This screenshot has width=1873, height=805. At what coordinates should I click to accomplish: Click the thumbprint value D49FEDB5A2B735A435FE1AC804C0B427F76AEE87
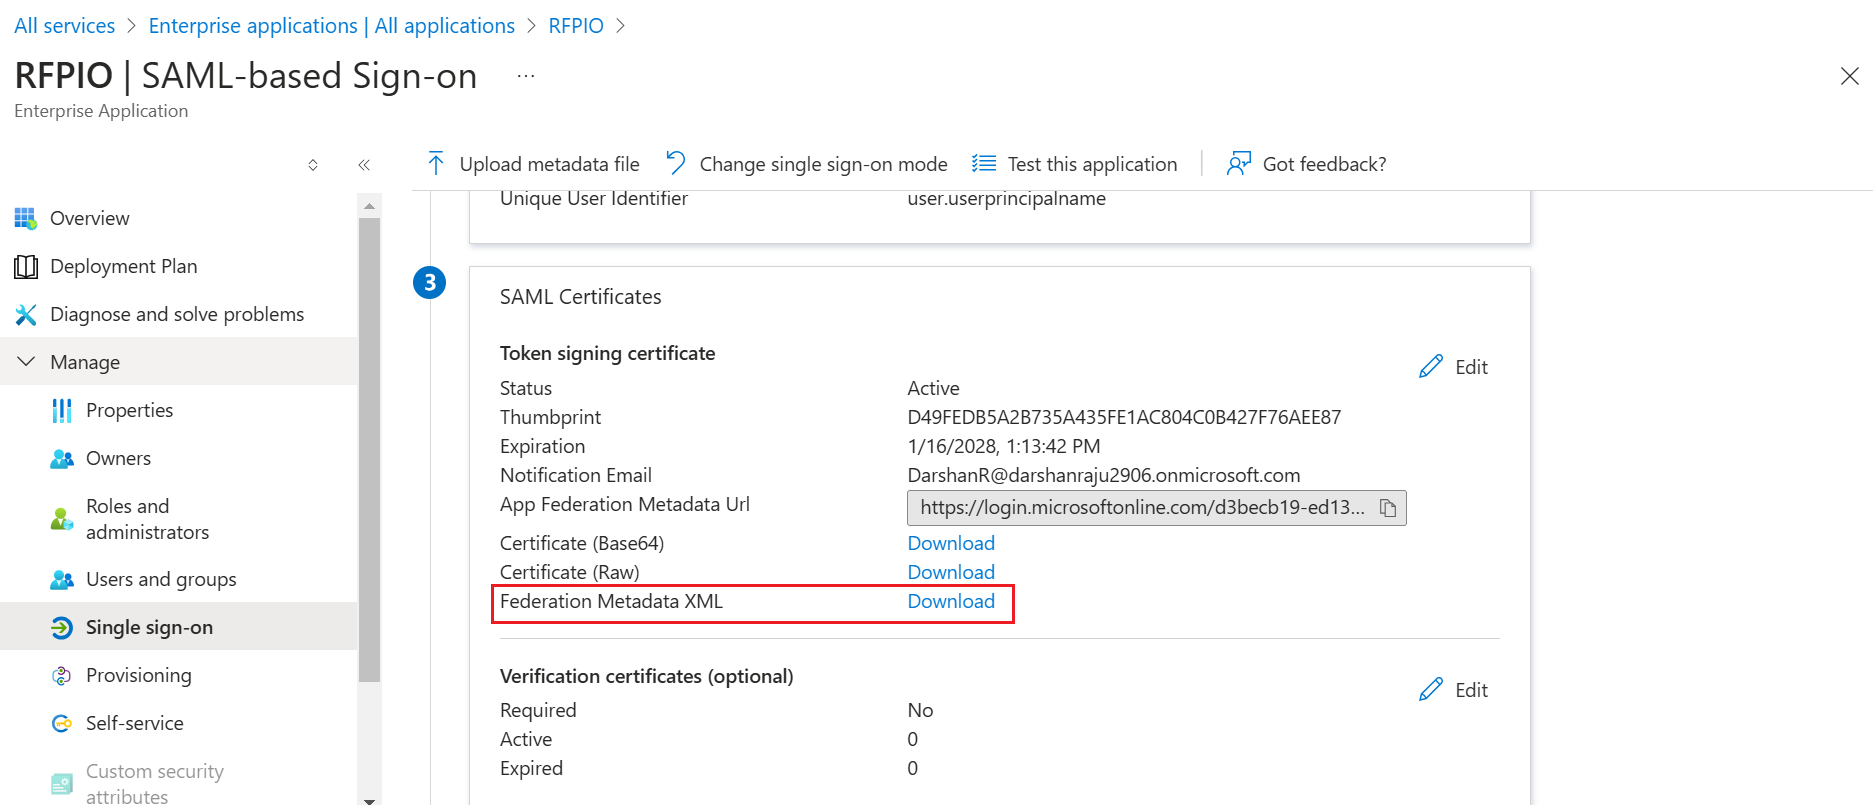point(1124,417)
